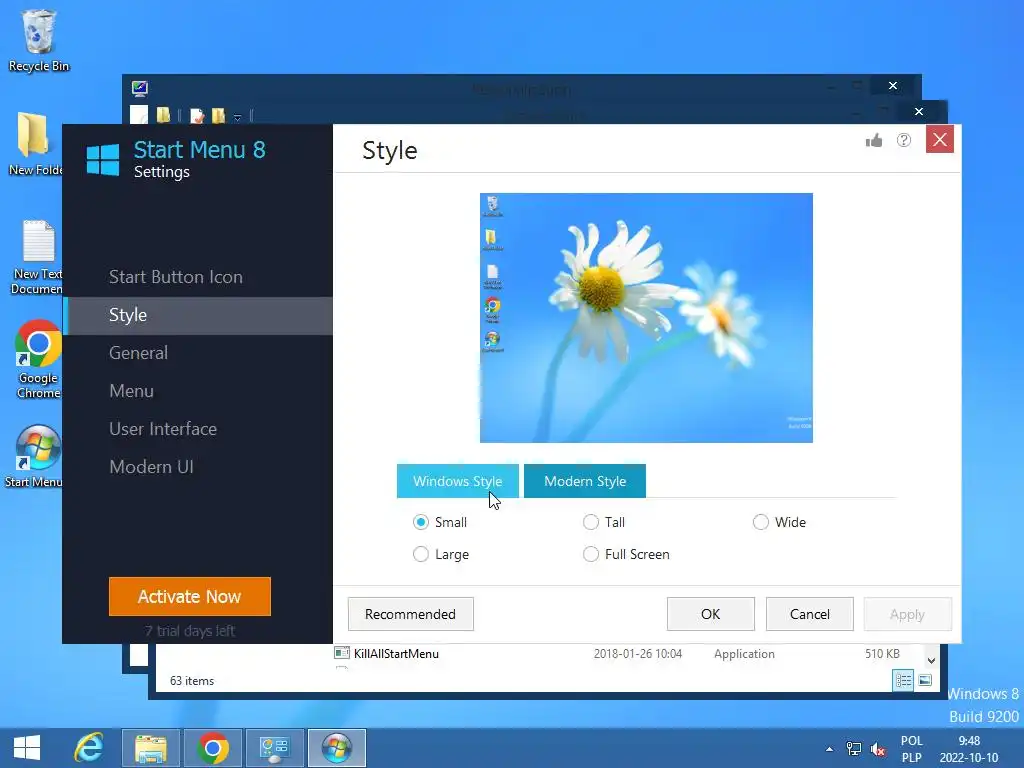Select the Full Screen option

[x=626, y=554]
